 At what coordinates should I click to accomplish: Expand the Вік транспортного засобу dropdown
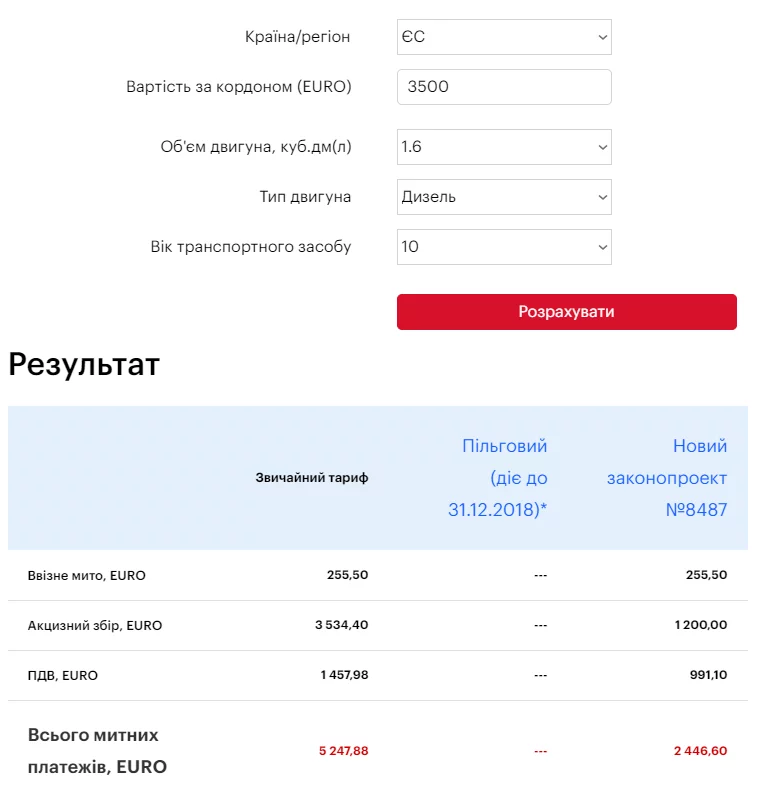pyautogui.click(x=503, y=247)
